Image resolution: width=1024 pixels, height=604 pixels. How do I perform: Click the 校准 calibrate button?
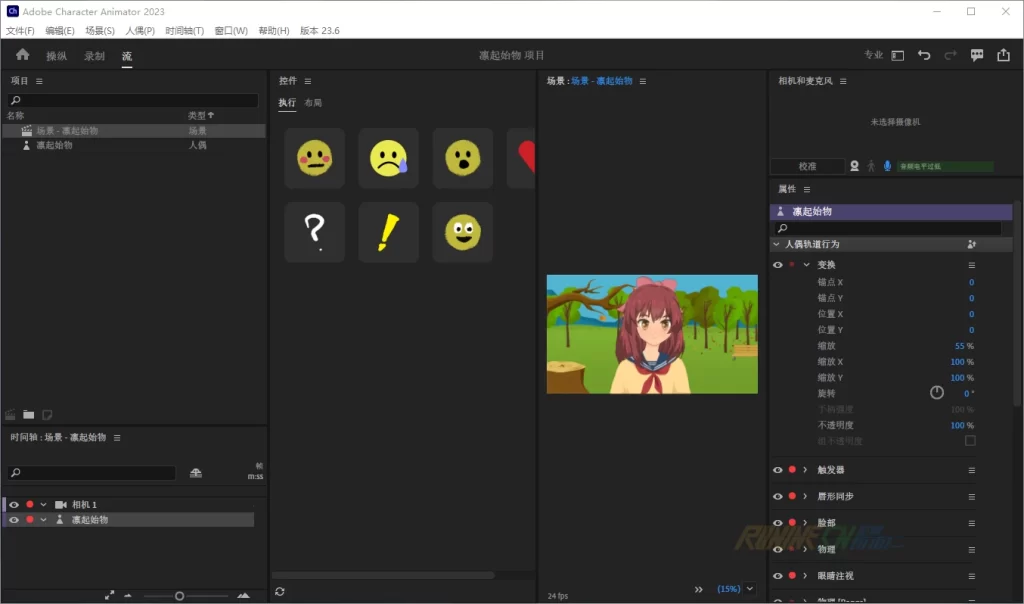coord(807,166)
